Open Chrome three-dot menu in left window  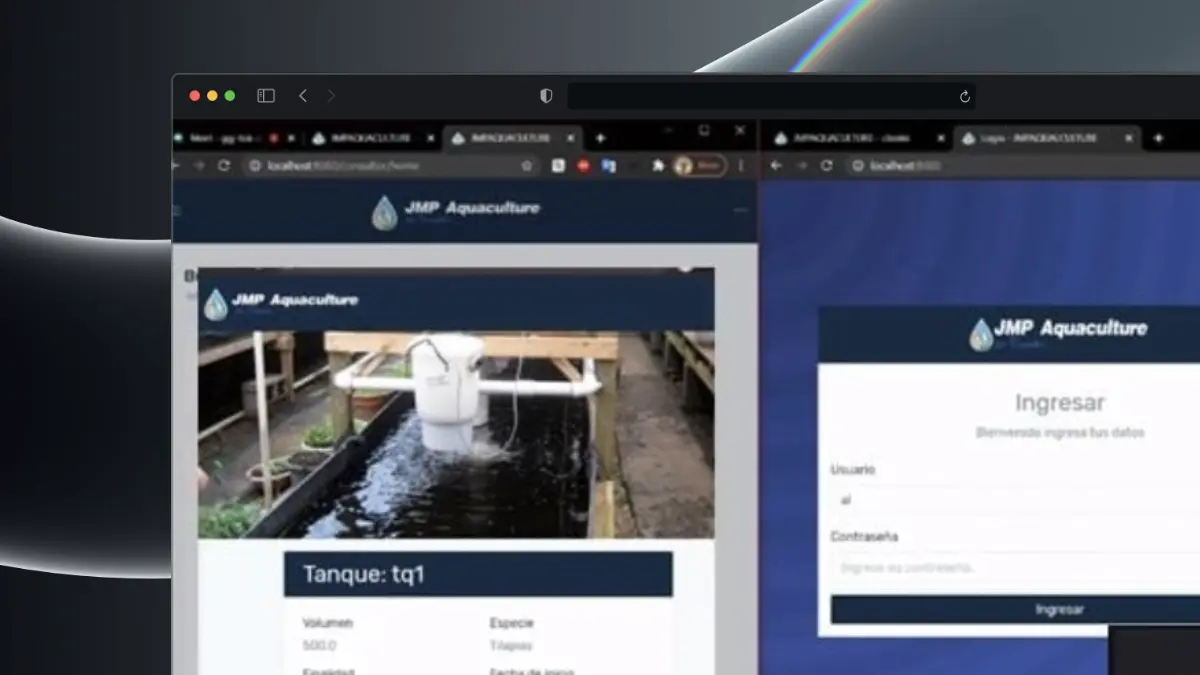[x=741, y=166]
